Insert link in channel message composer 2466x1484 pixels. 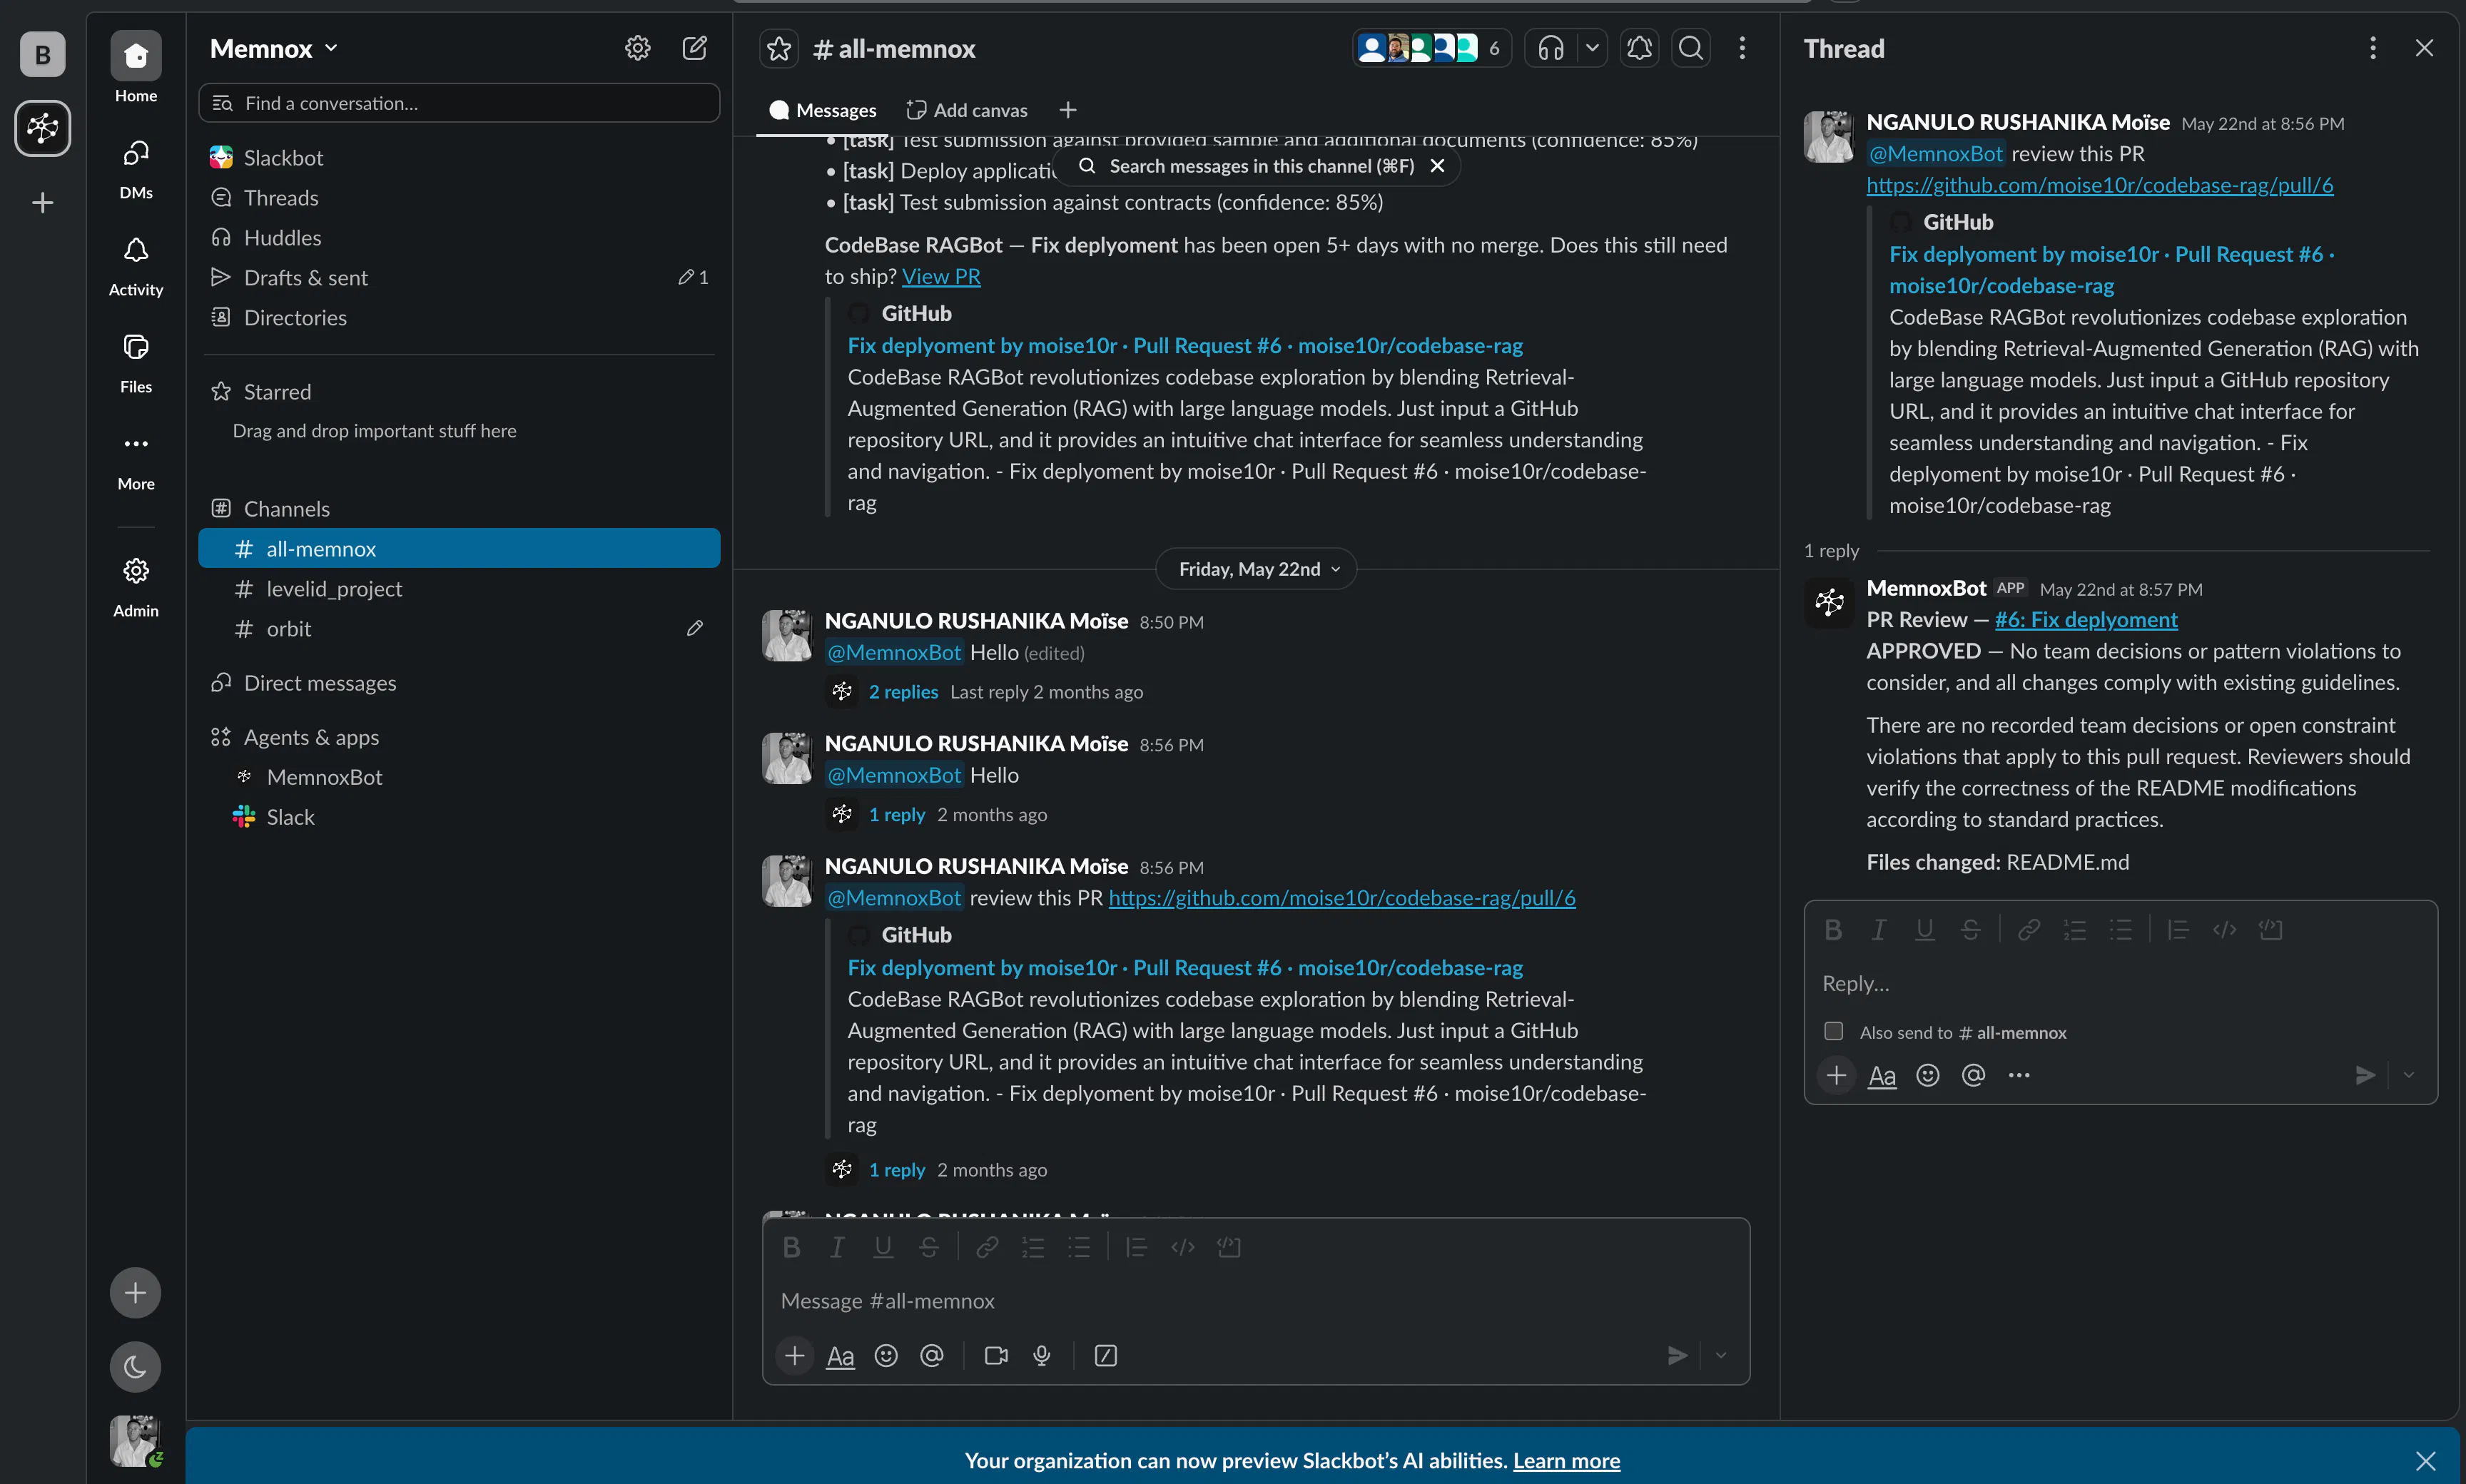point(987,1247)
